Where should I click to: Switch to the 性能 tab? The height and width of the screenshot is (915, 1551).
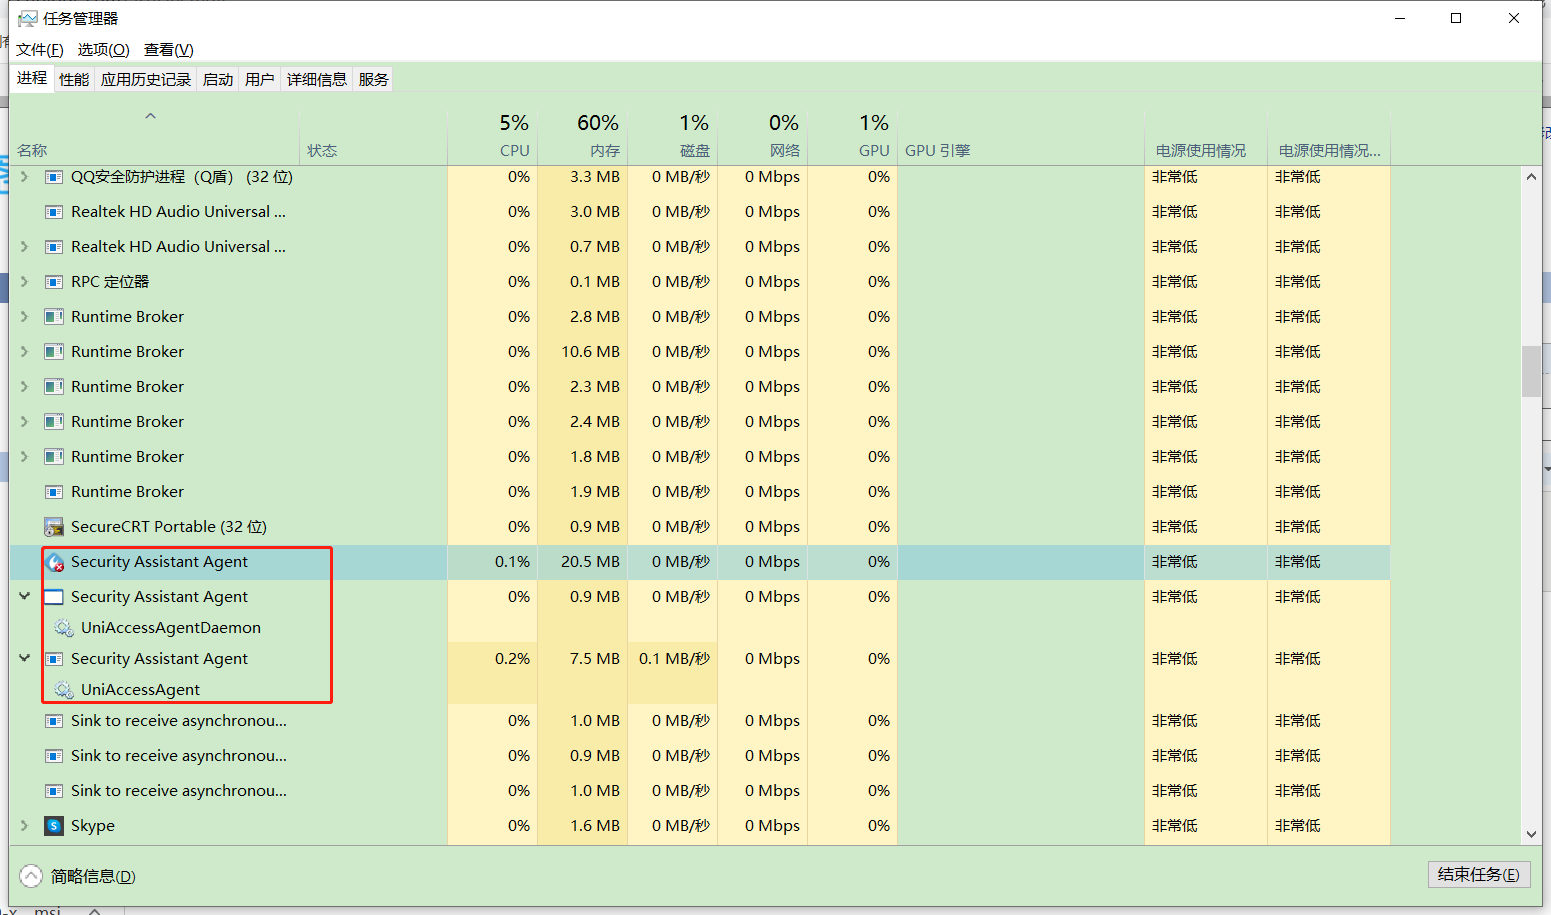tap(74, 80)
